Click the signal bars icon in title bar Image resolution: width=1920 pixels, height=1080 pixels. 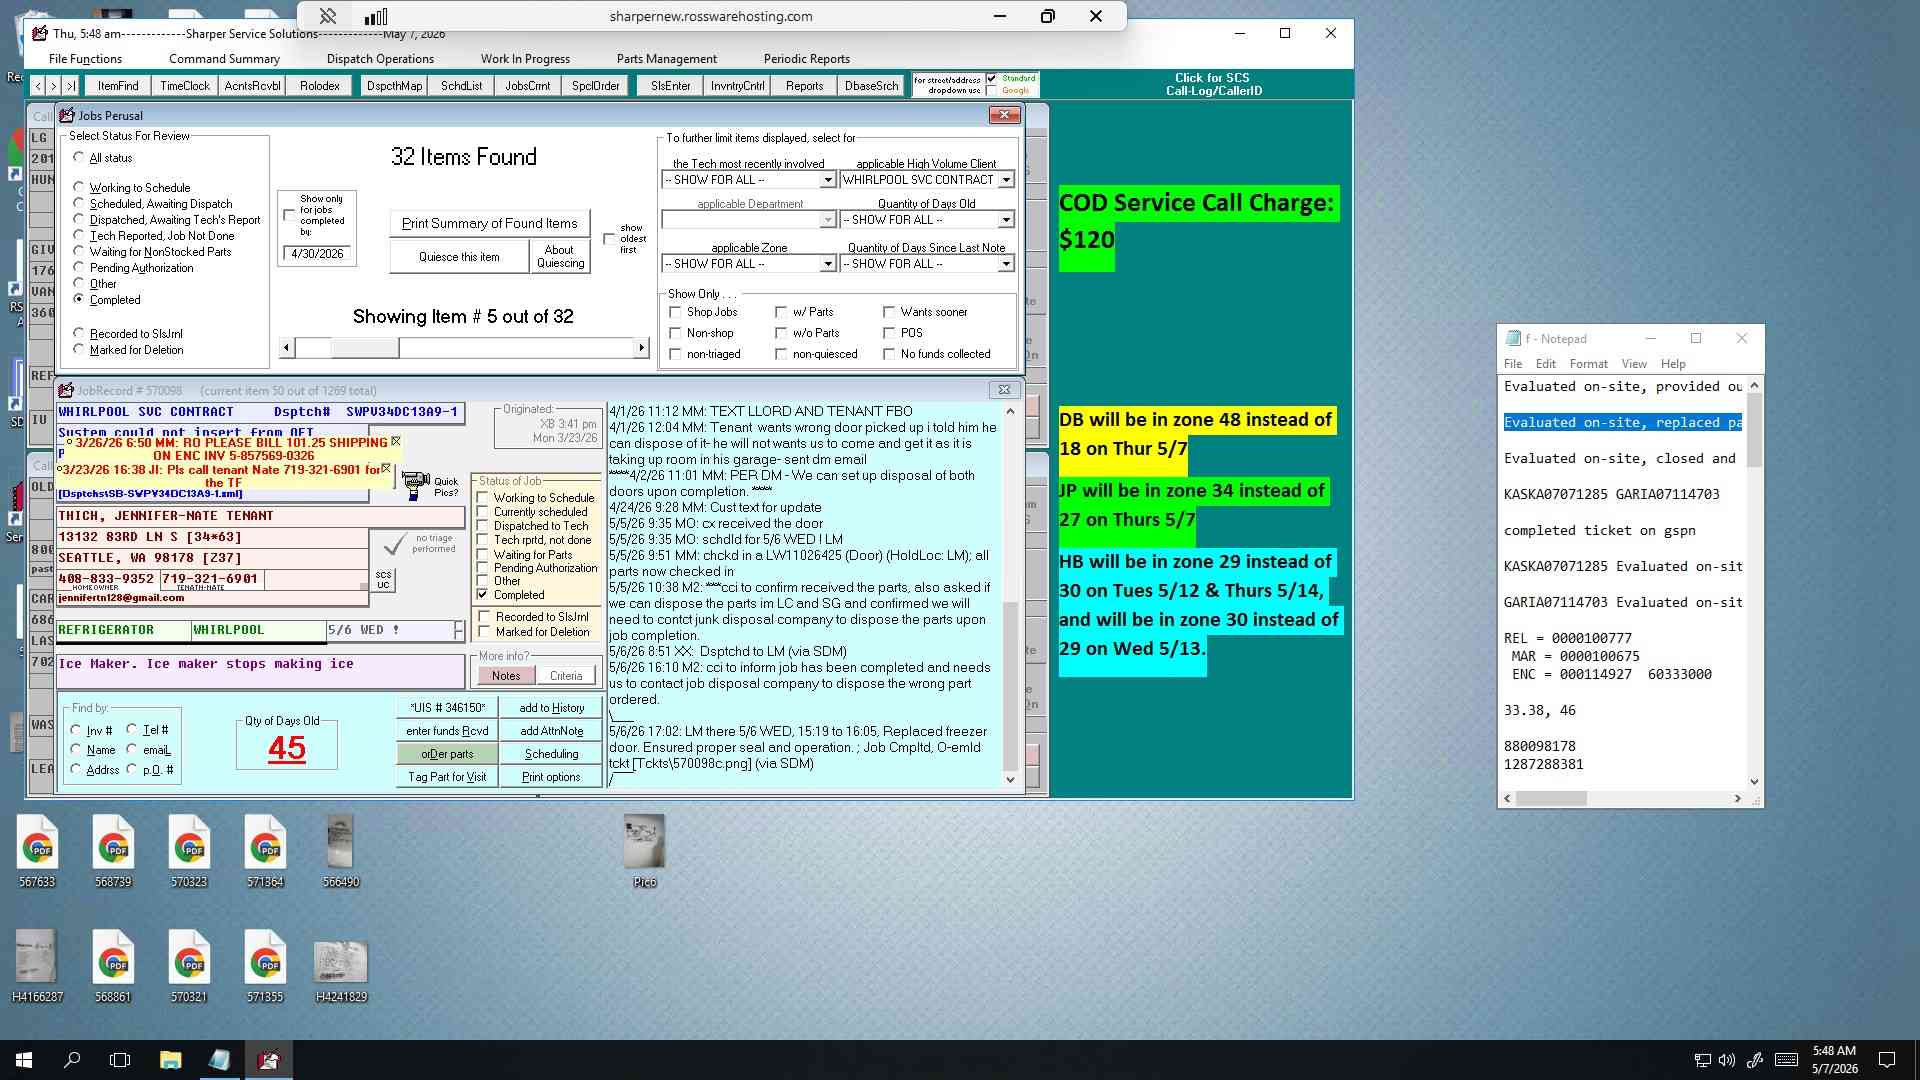[x=376, y=16]
